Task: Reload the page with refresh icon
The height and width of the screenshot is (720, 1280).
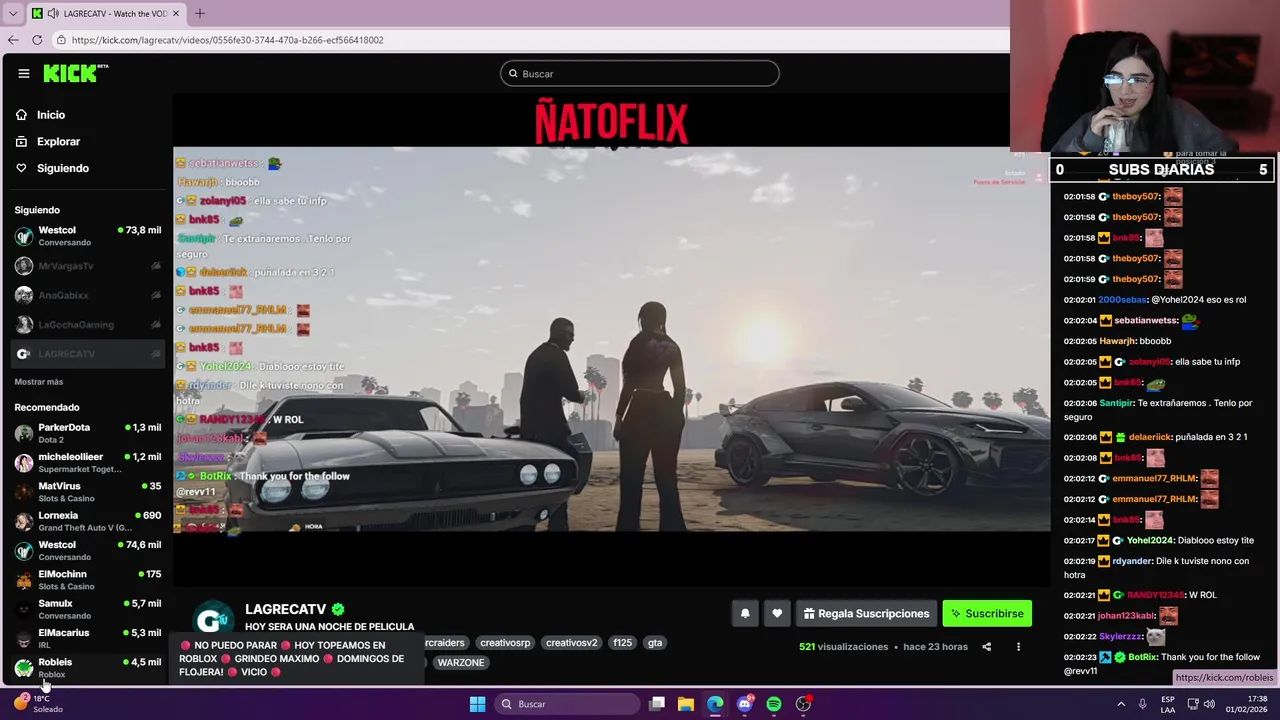Action: coord(37,40)
